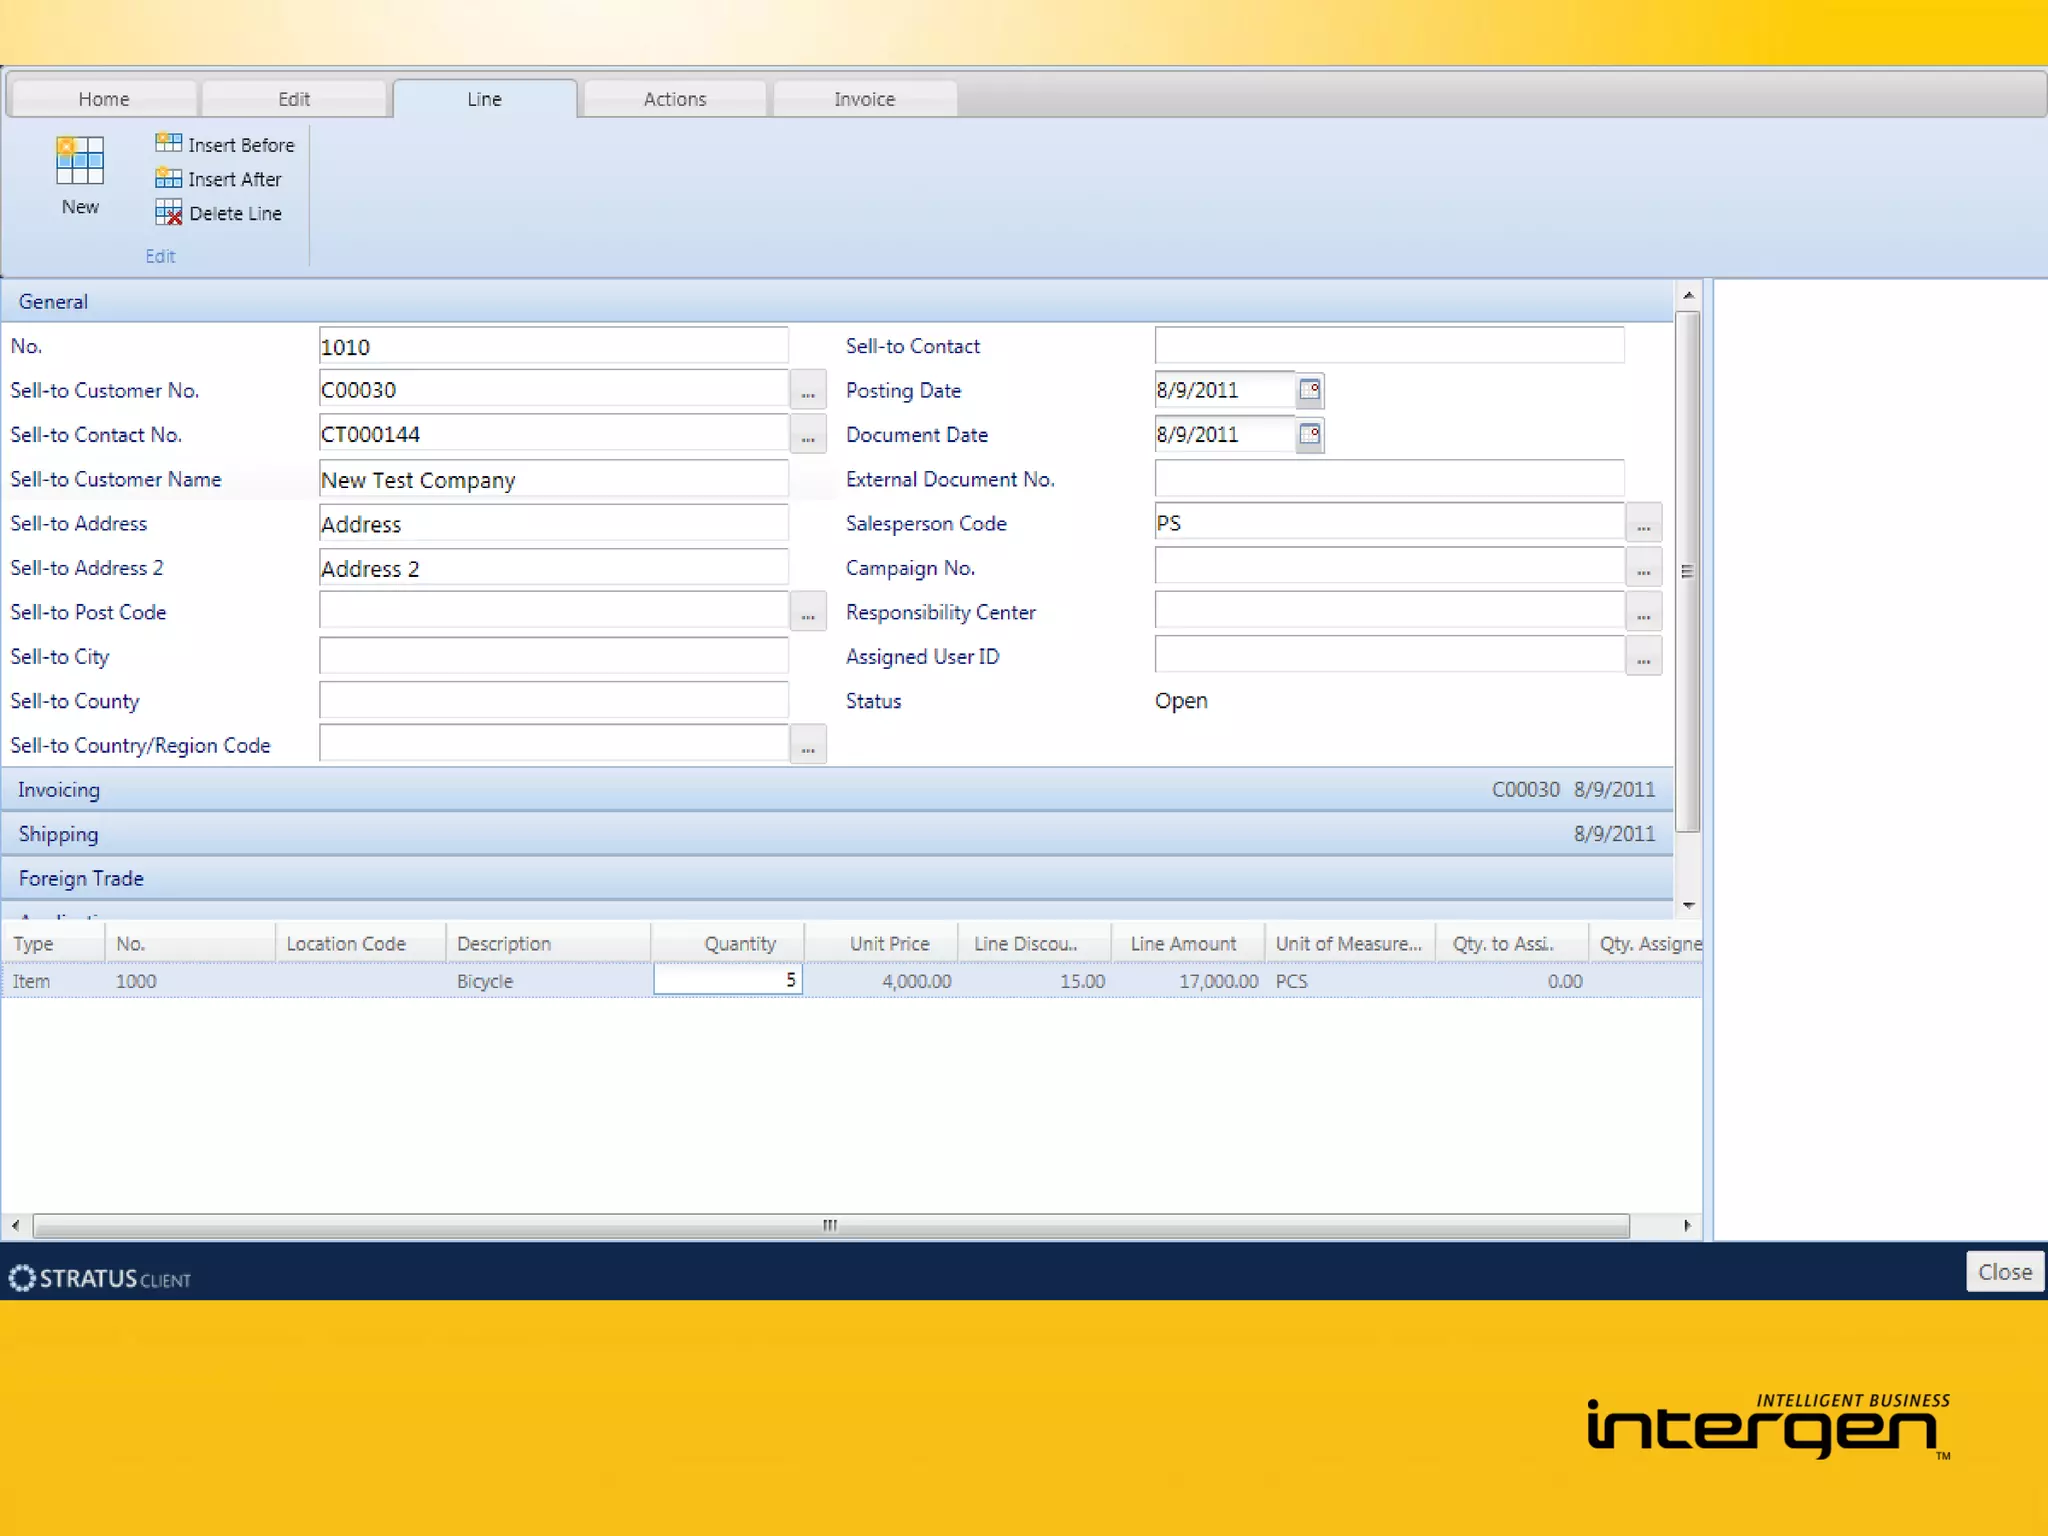The image size is (2048, 1536).
Task: Click the Close button
Action: point(2004,1271)
